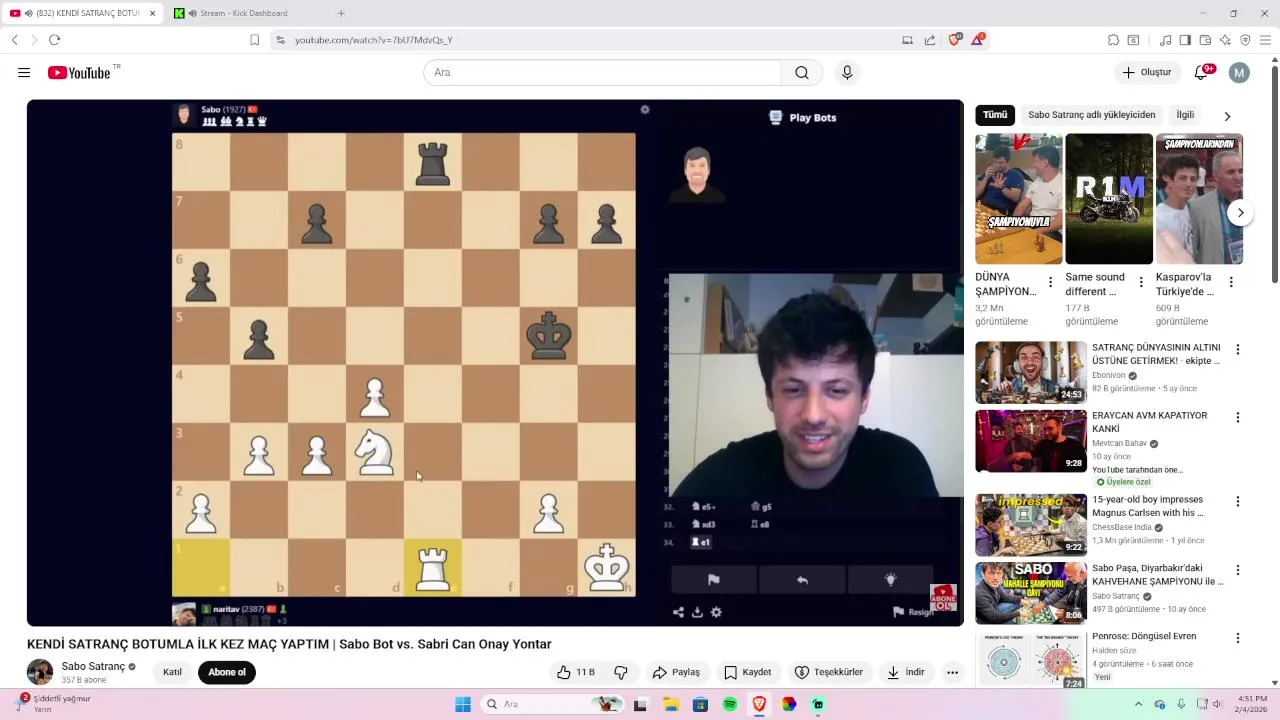1280x720 pixels.
Task: Click the Teşekkürler thanks button
Action: click(829, 672)
